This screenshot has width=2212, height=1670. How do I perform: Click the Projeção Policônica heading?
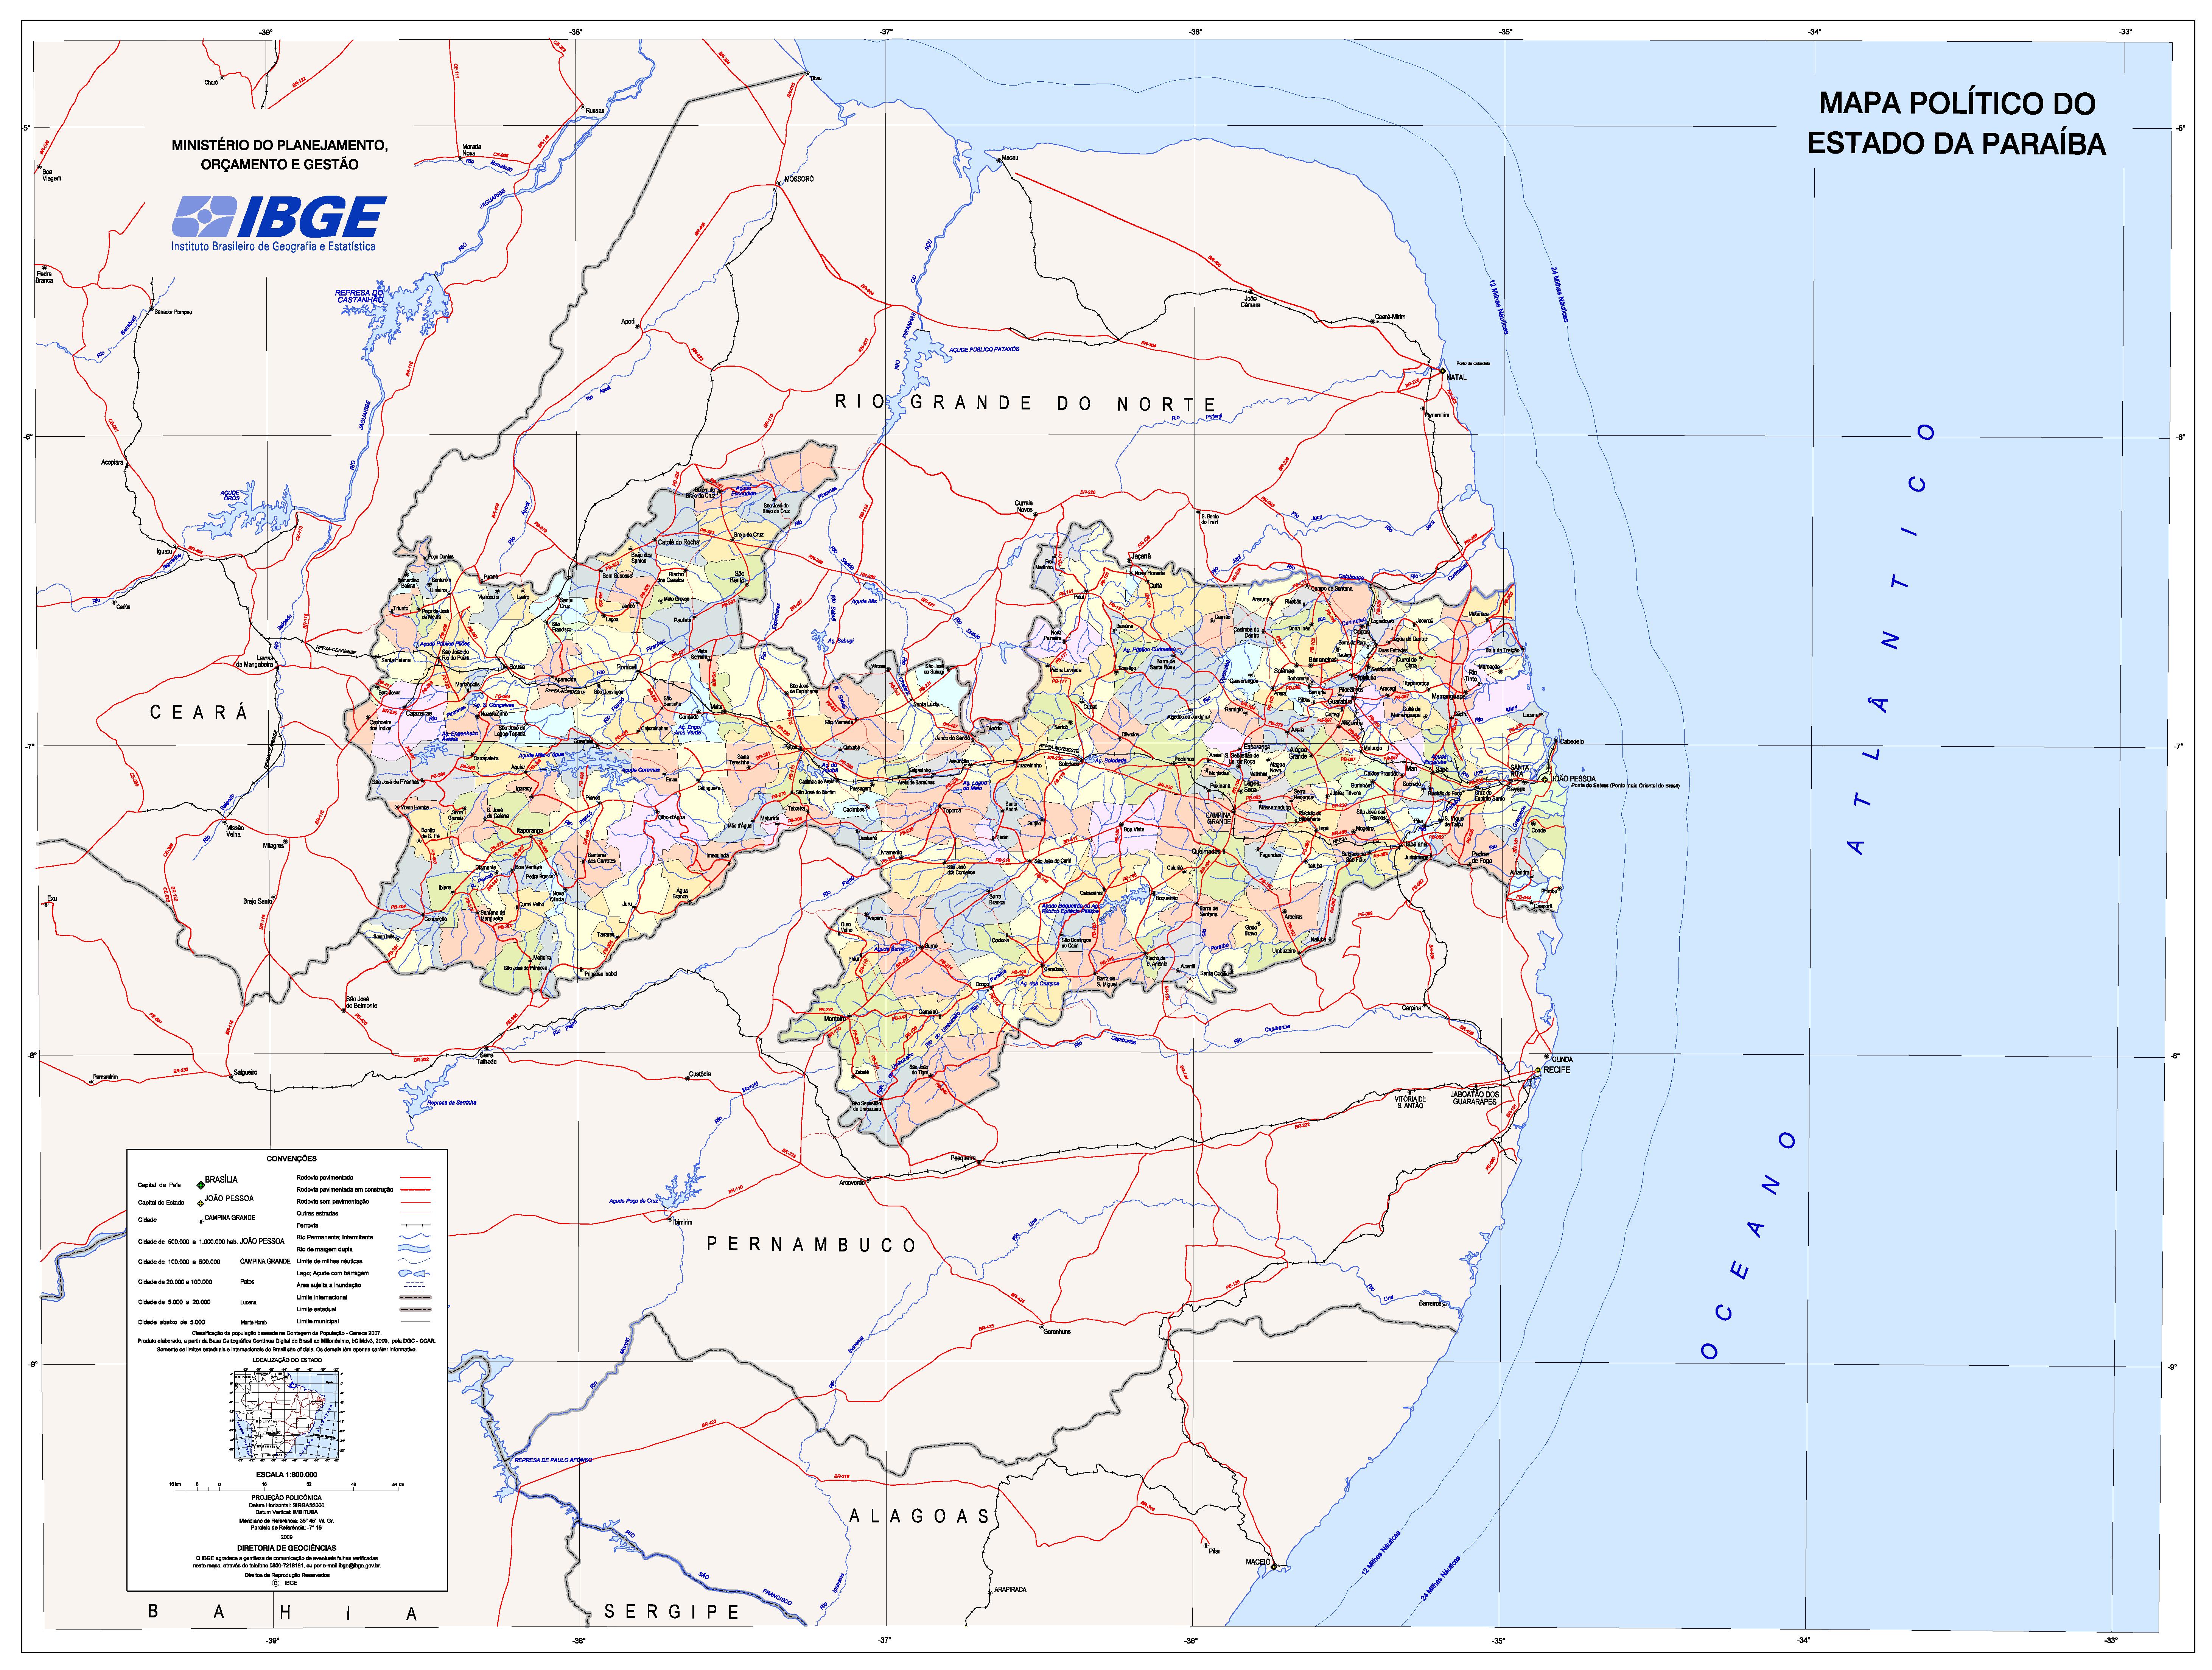point(287,1498)
